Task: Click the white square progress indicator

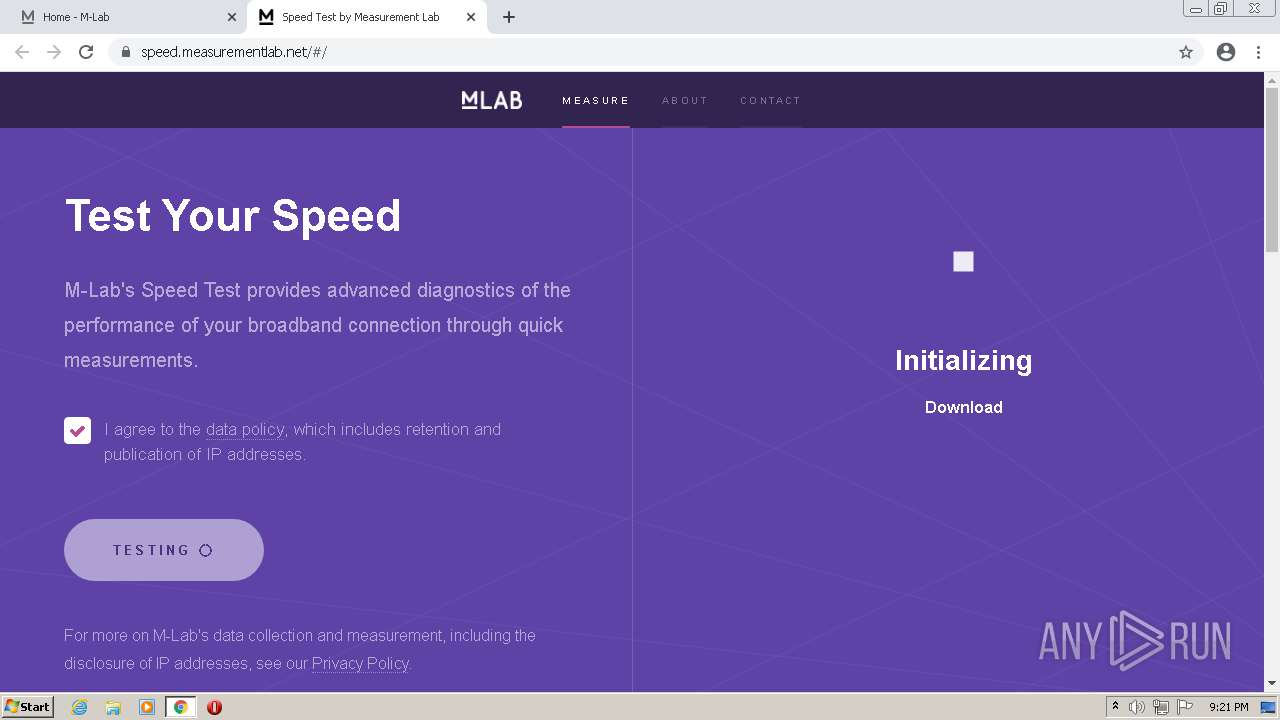Action: pyautogui.click(x=963, y=262)
